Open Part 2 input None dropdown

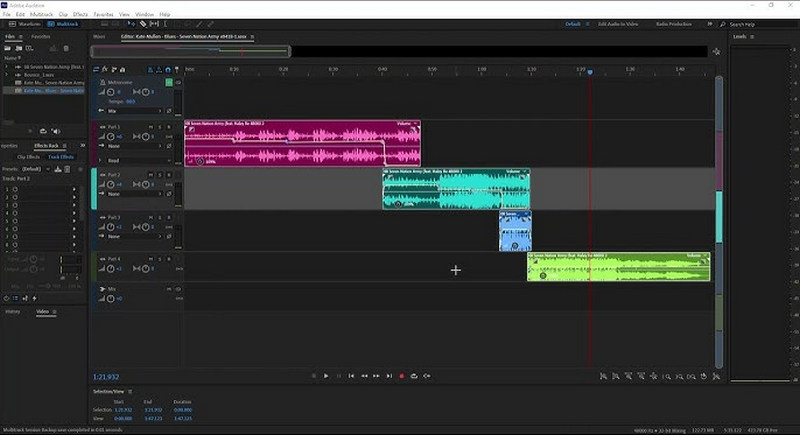[135, 194]
